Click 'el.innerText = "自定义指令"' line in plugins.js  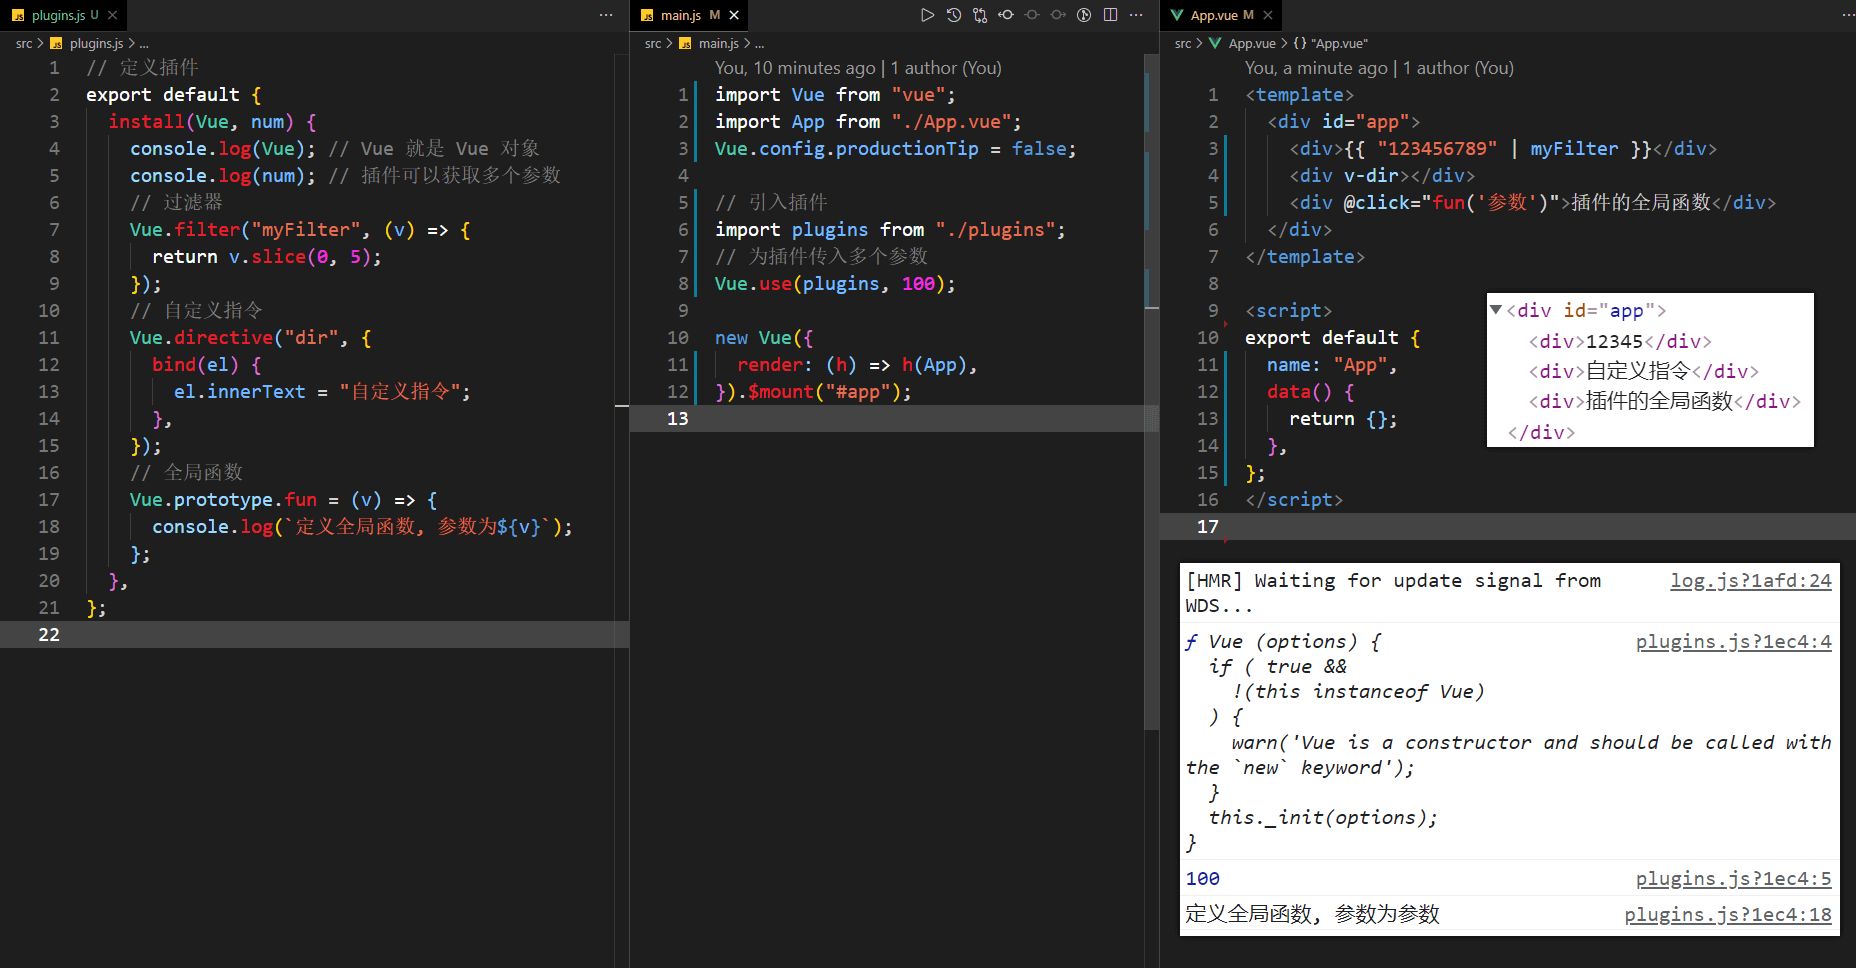click(322, 391)
